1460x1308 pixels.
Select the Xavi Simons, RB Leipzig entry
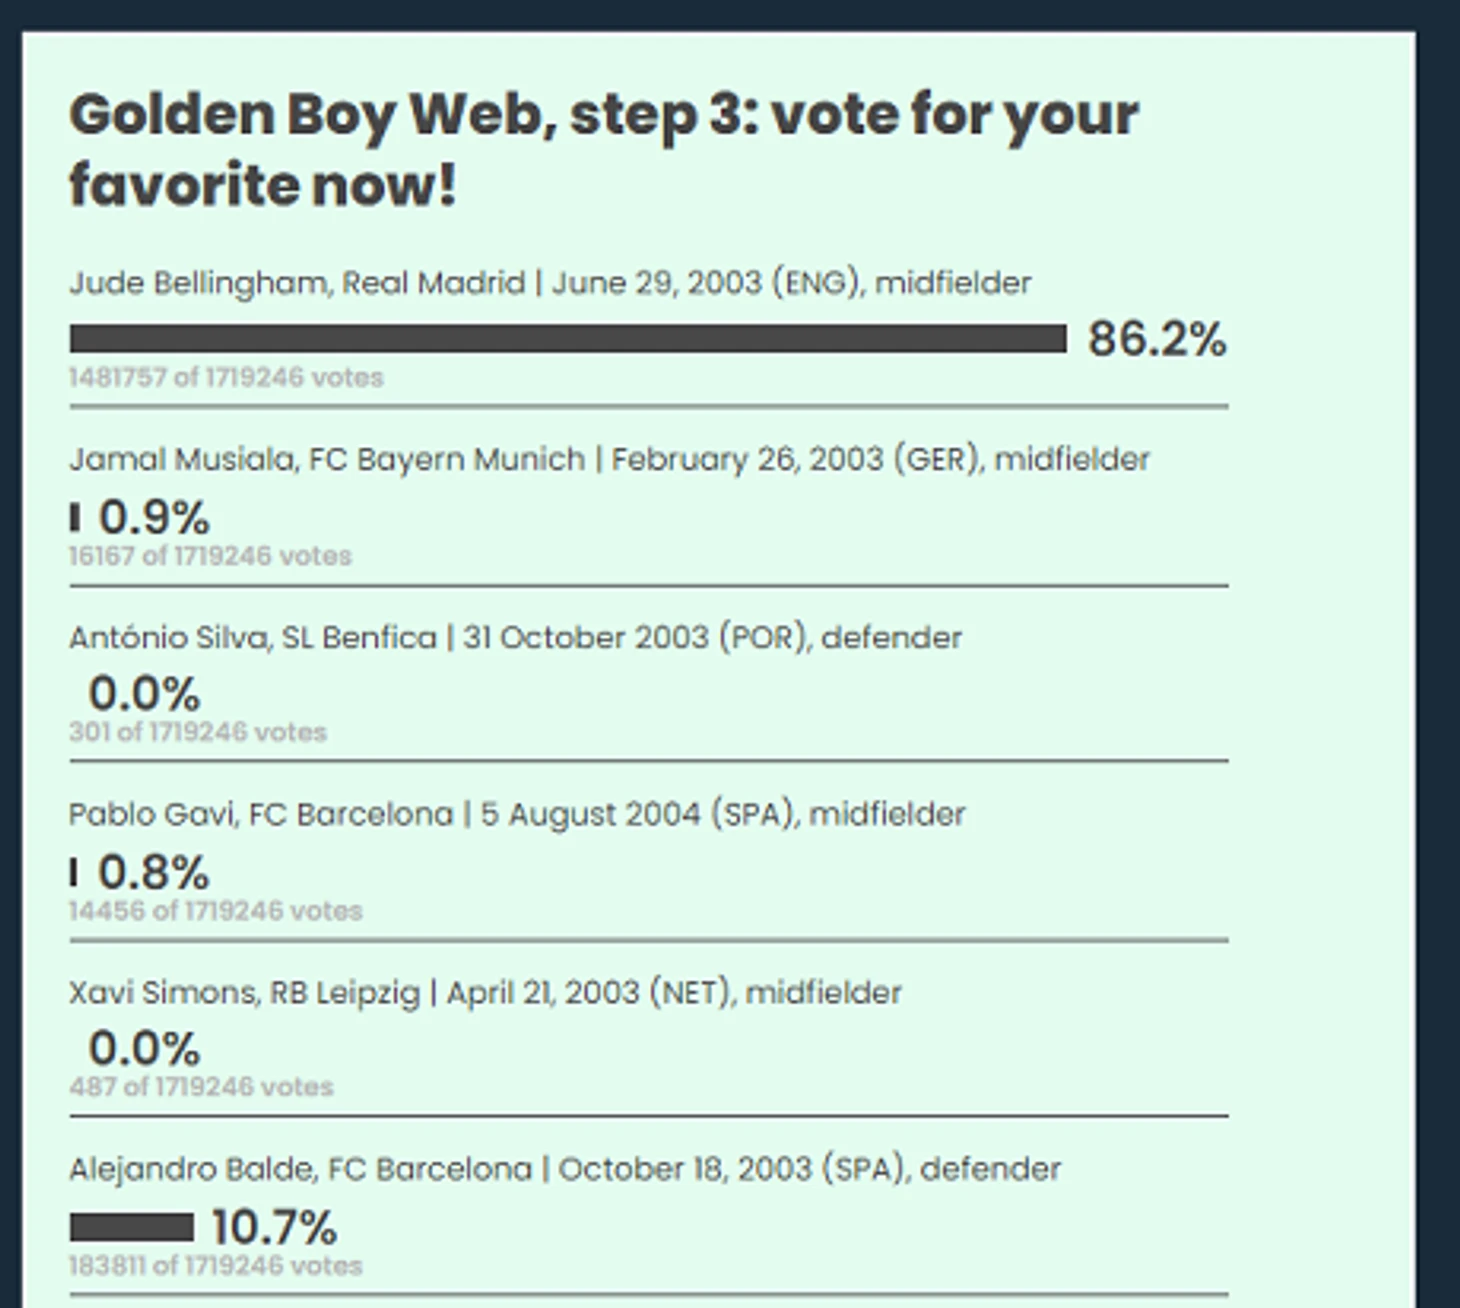[485, 993]
